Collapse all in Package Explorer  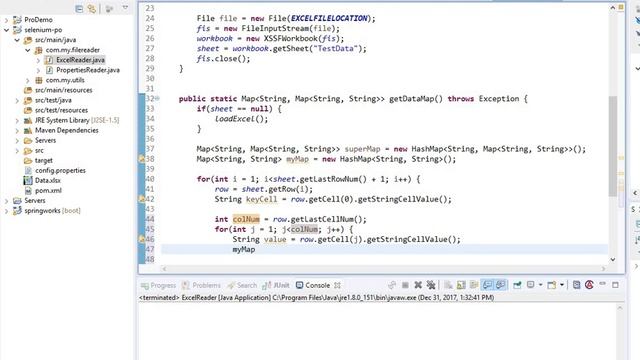tap(79, 9)
